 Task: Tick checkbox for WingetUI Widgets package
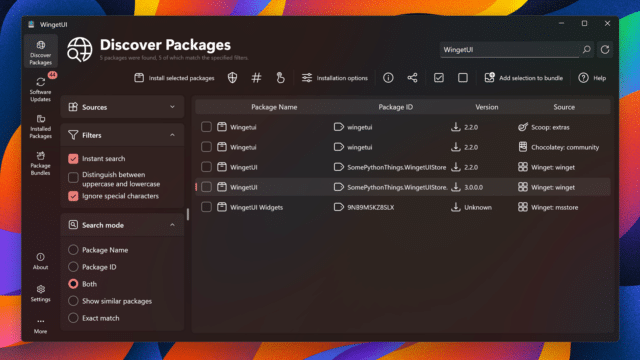point(206,207)
